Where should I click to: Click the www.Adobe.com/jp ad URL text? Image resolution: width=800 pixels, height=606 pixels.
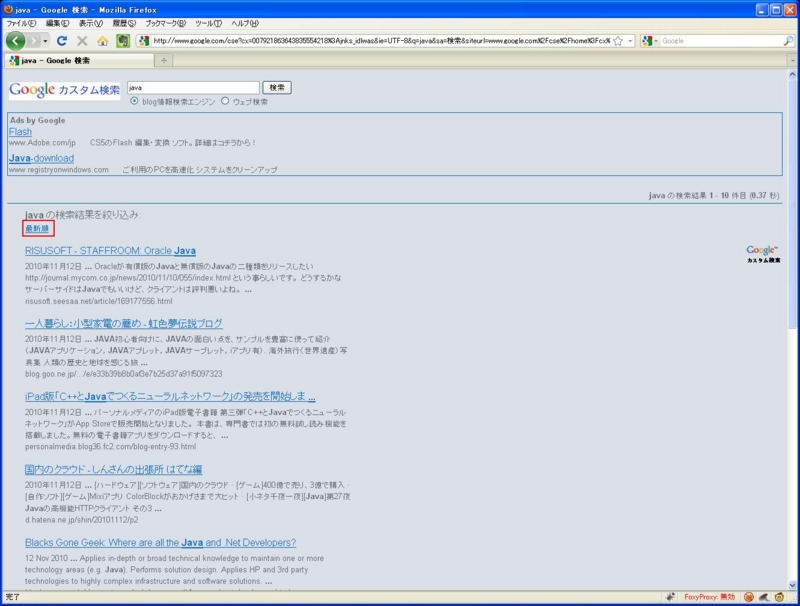coord(42,143)
